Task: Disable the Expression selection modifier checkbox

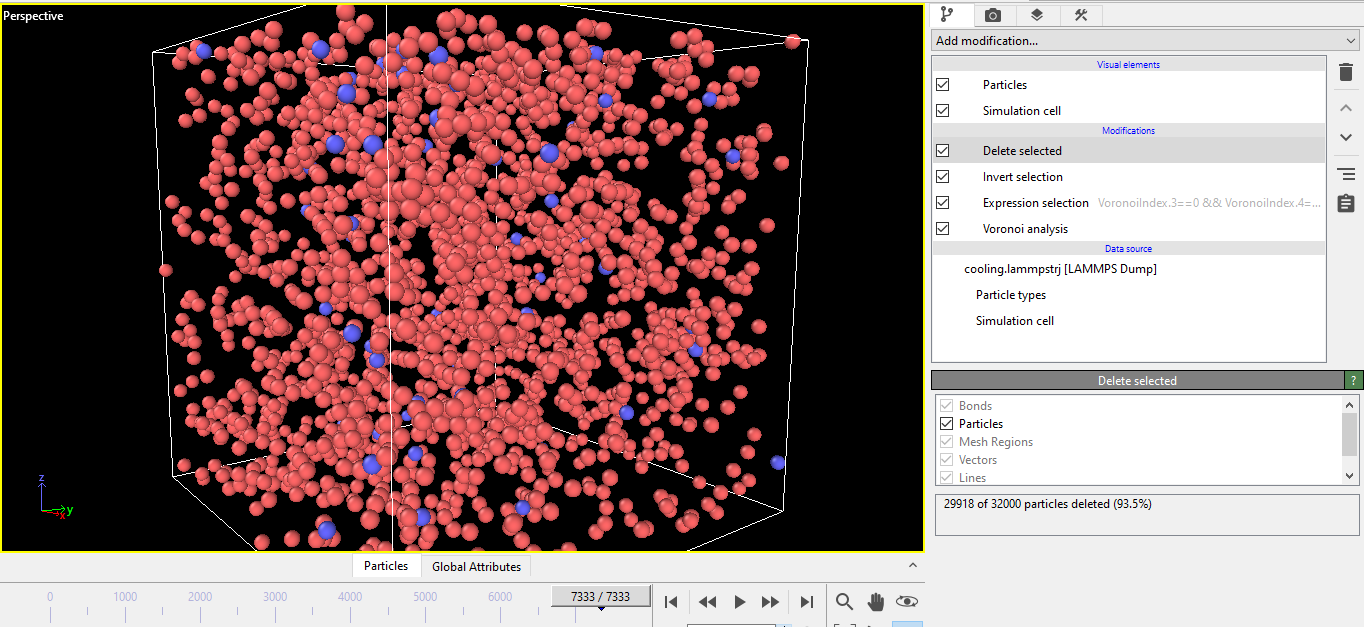Action: pos(942,203)
